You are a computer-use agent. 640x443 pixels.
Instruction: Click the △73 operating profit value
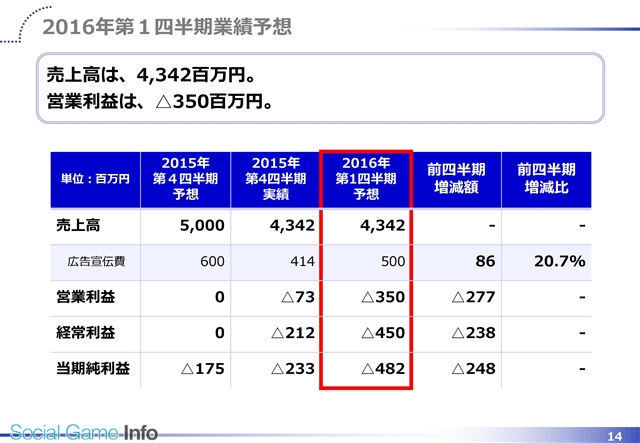(x=298, y=297)
